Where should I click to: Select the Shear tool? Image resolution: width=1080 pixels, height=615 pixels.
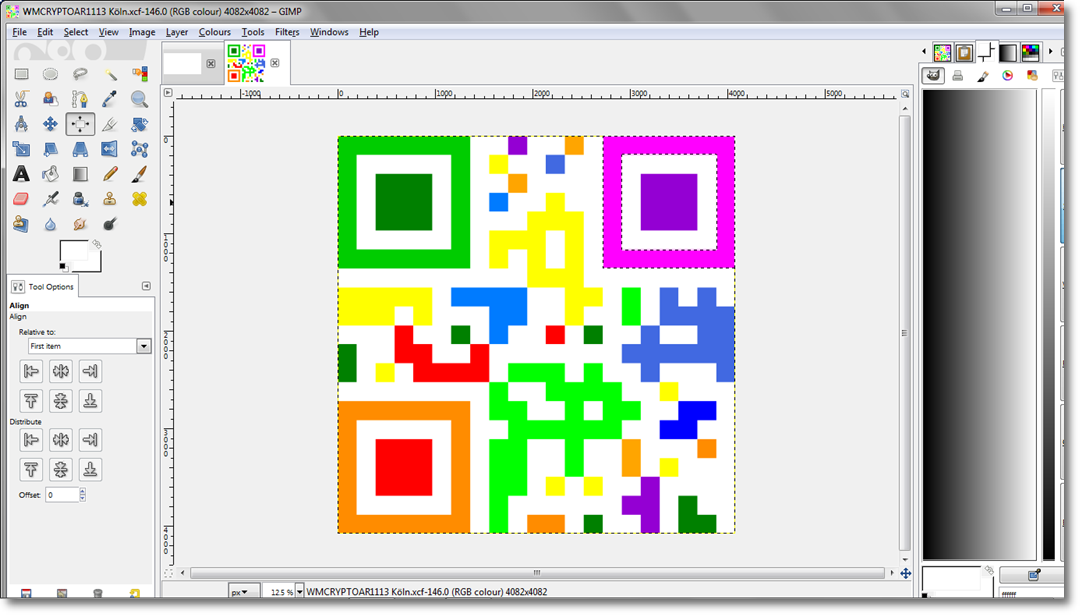coord(50,149)
